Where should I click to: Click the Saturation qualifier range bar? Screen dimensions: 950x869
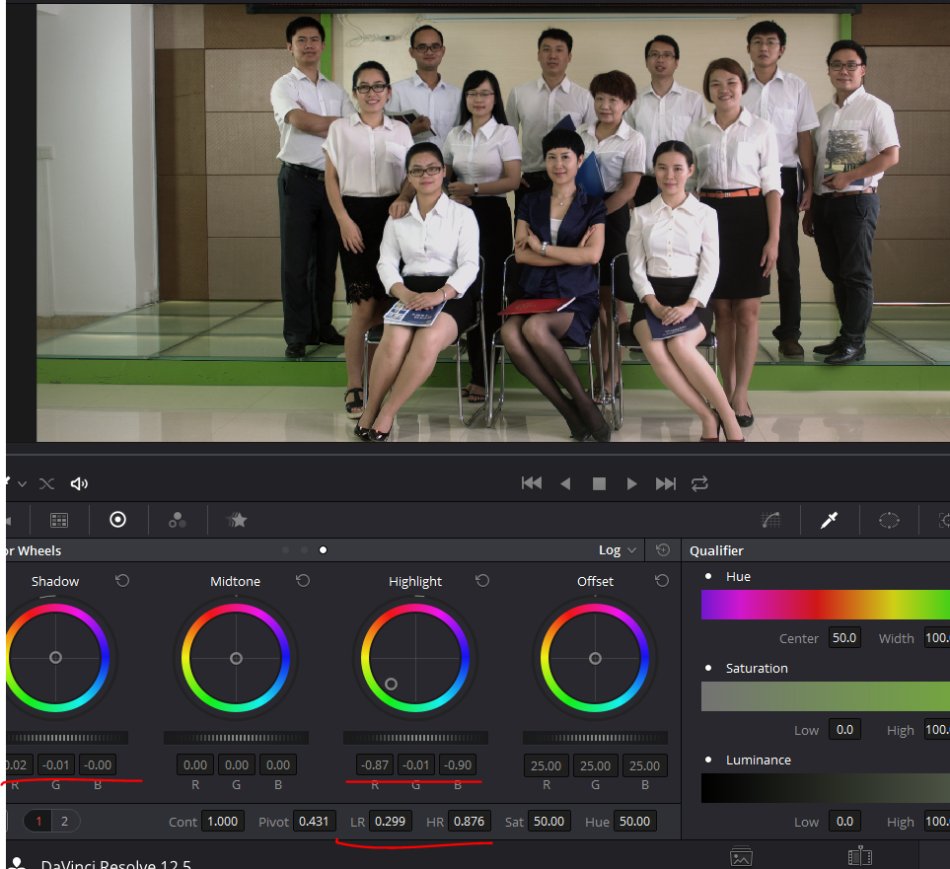[x=825, y=696]
